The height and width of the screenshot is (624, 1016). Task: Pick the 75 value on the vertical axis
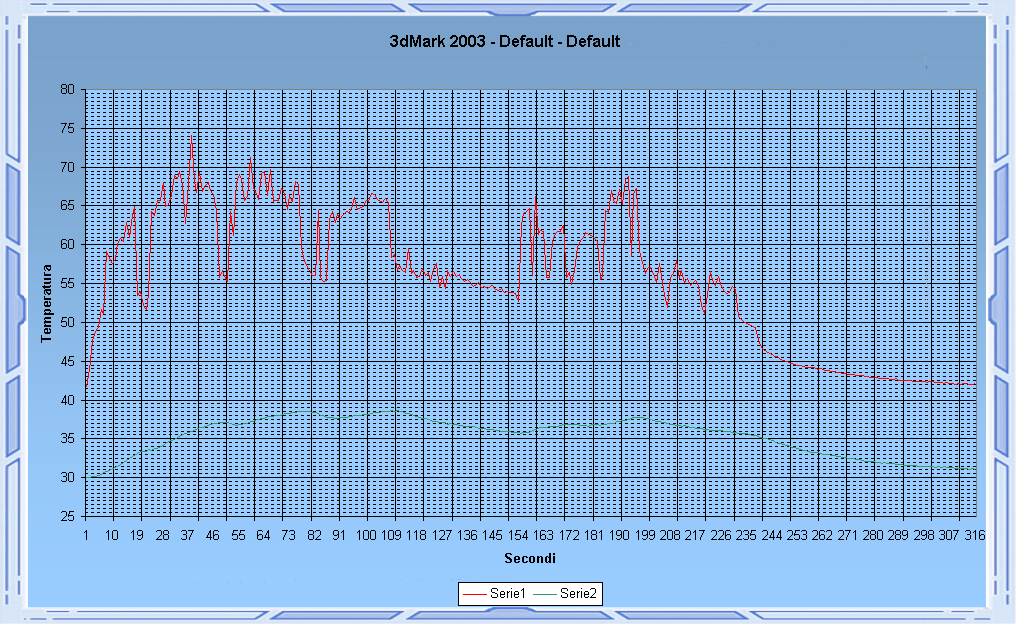click(67, 128)
